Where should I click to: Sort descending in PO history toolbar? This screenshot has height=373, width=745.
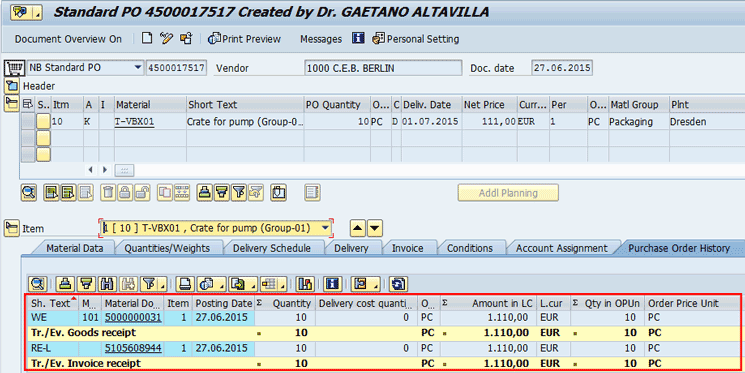pos(86,284)
